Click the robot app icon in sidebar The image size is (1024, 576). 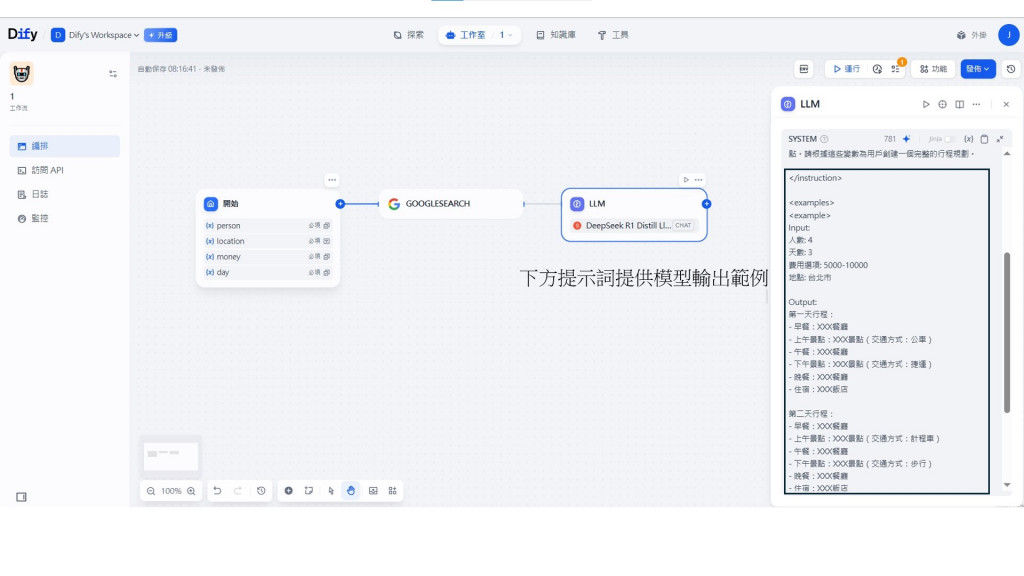22,74
